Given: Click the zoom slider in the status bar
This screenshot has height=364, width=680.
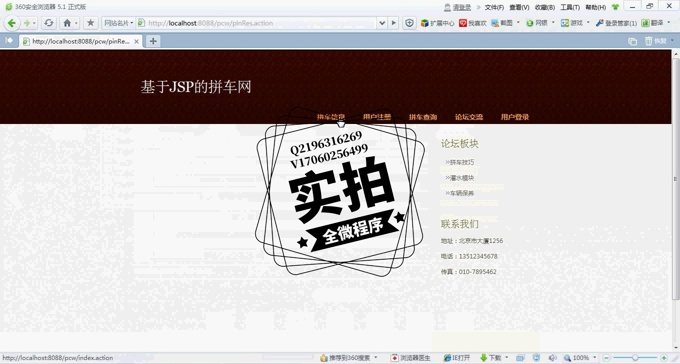Looking at the screenshot, I should (x=634, y=358).
